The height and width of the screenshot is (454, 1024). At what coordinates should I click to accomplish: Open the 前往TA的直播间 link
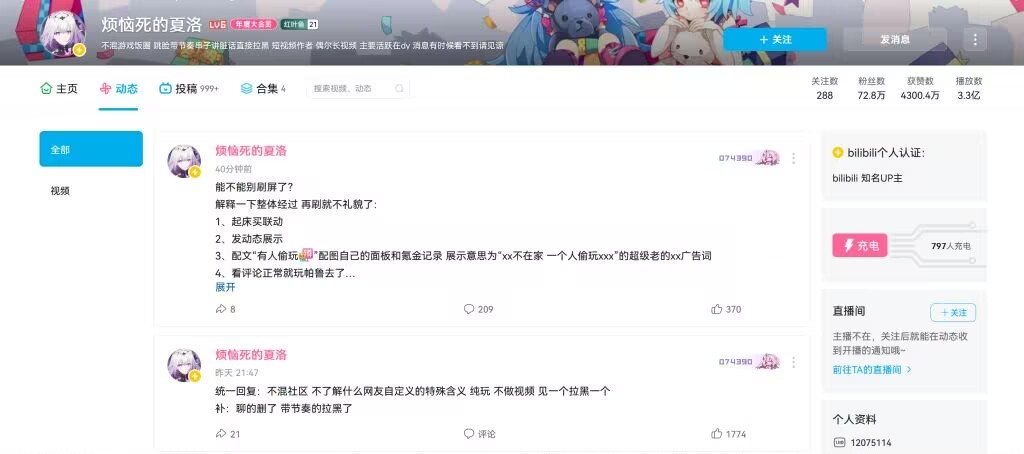(872, 370)
